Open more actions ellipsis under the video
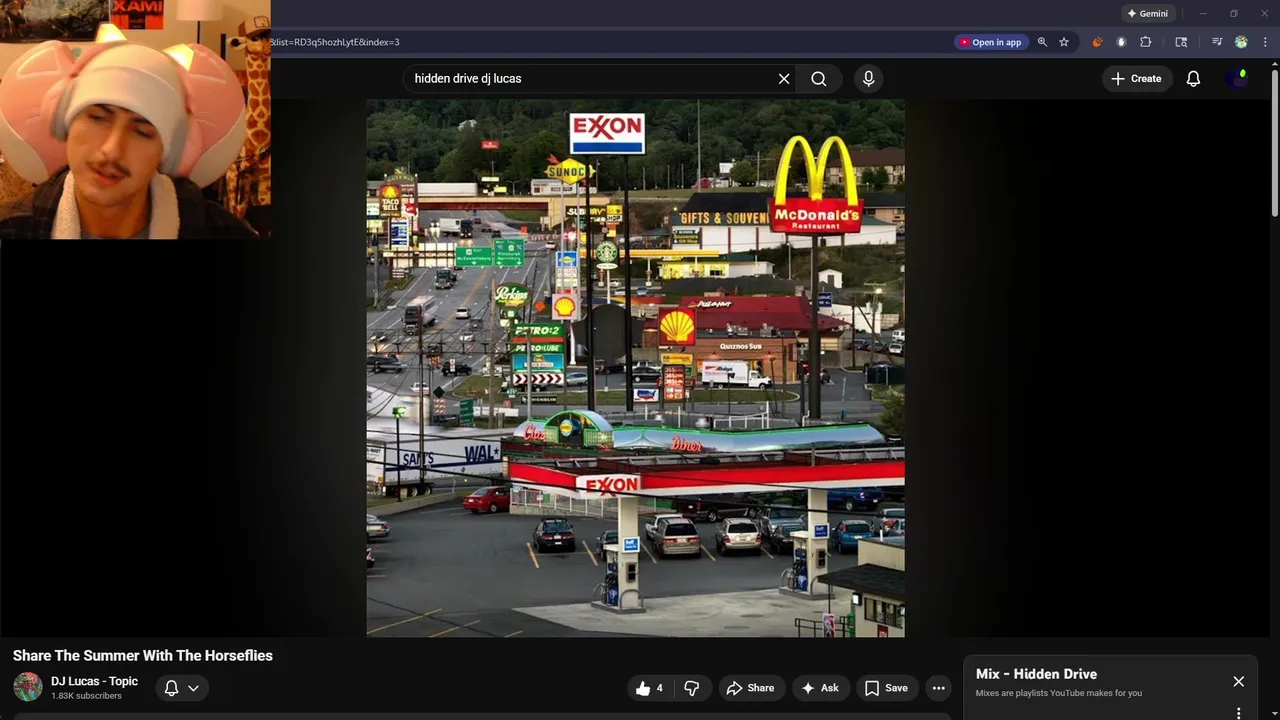 coord(938,688)
